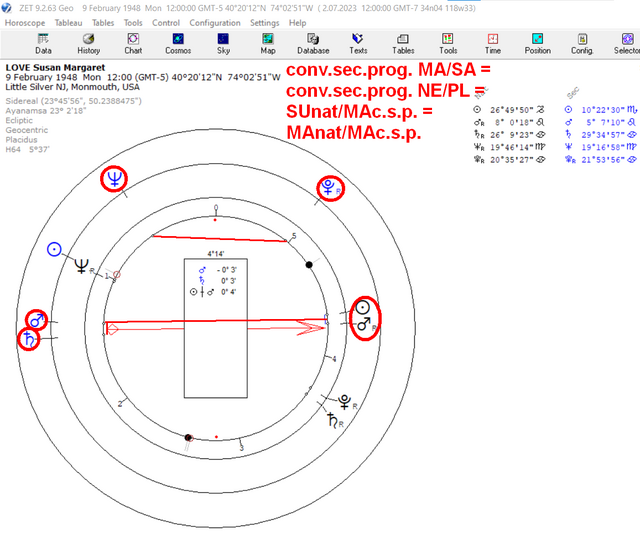Click the 4°14' label above center box
The height and width of the screenshot is (553, 640).
pyautogui.click(x=216, y=254)
